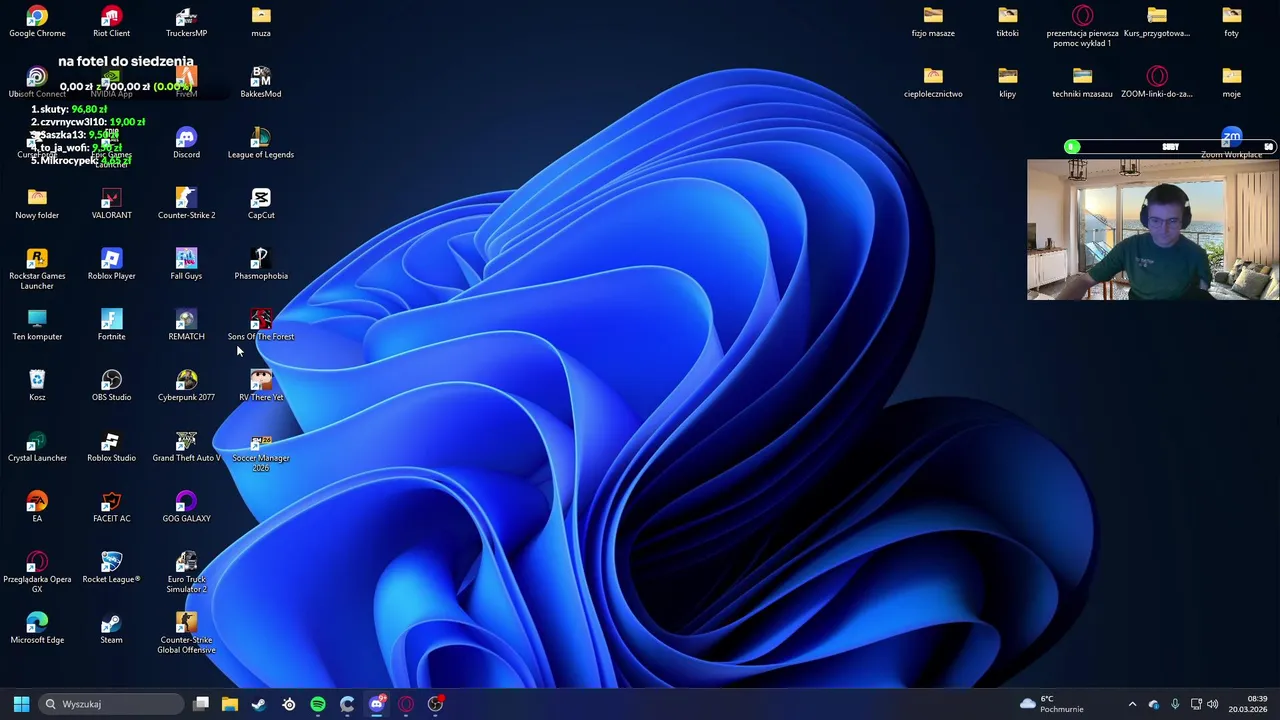1280x720 pixels.
Task: Select the FACEIT AC desktop icon
Action: [x=111, y=507]
